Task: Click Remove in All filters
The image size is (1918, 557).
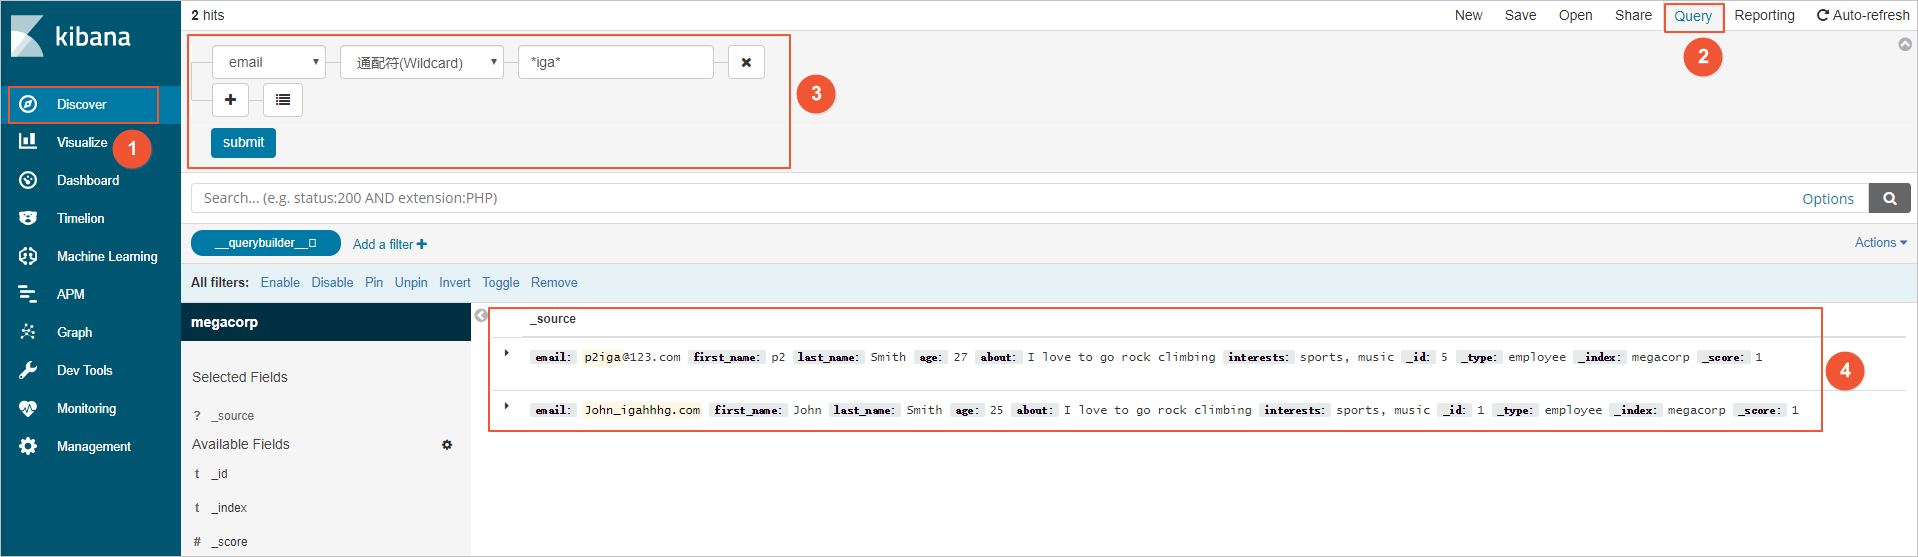Action: pyautogui.click(x=554, y=283)
